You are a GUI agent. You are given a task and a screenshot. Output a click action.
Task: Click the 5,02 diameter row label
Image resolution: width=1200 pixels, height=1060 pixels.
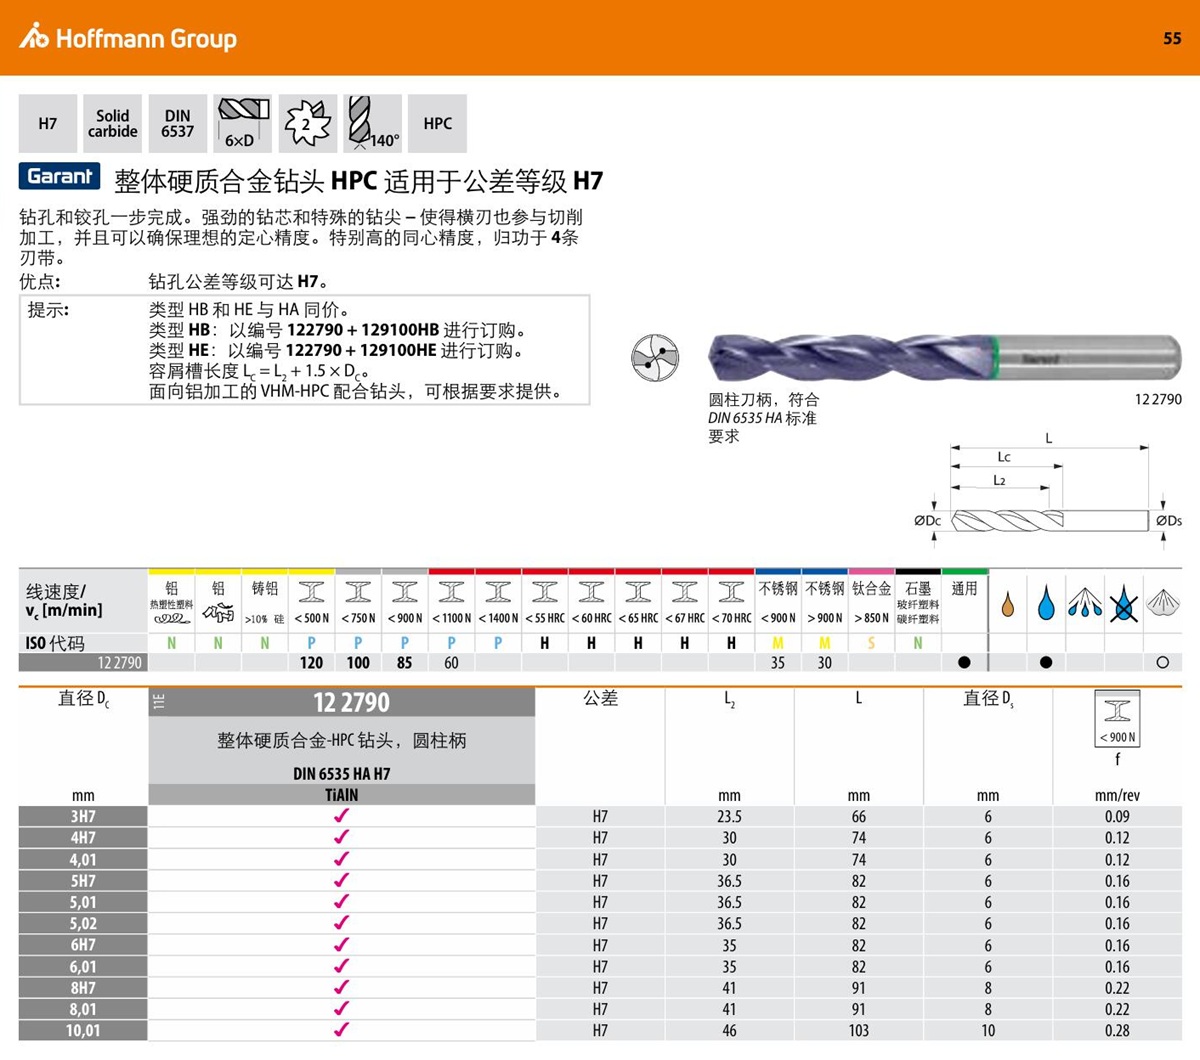point(83,923)
